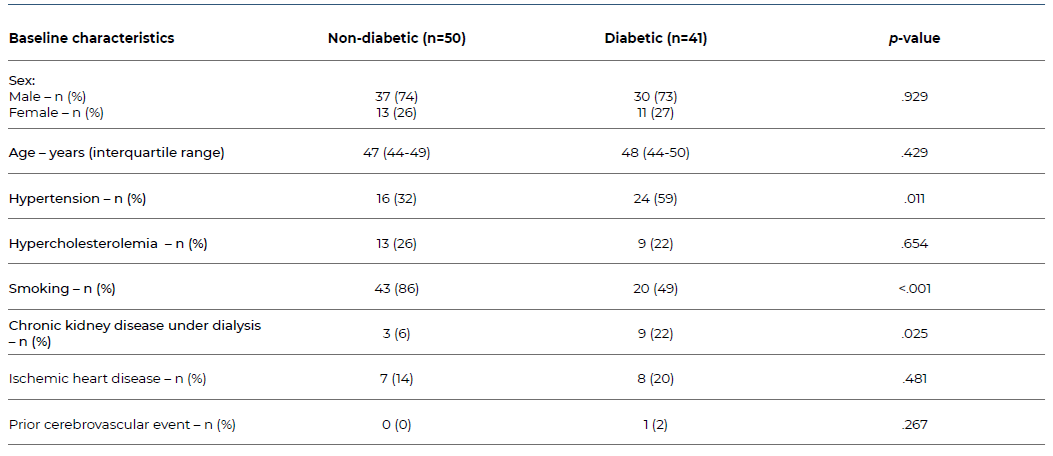This screenshot has width=1053, height=456.
Task: Select the Female – n (%) row label
Action: click(x=56, y=113)
